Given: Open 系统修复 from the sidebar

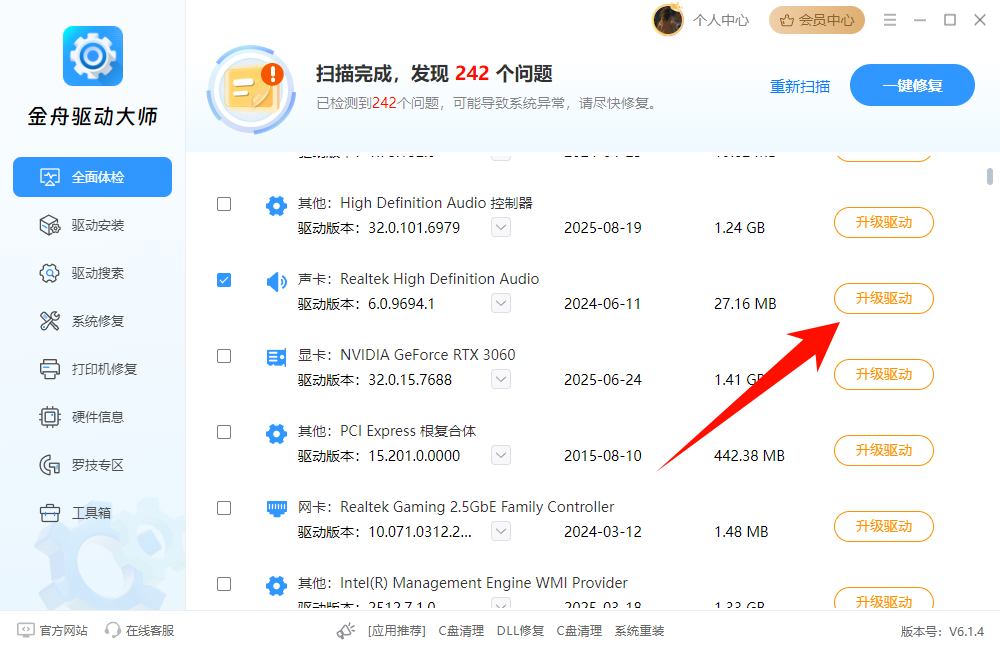Looking at the screenshot, I should tap(92, 321).
